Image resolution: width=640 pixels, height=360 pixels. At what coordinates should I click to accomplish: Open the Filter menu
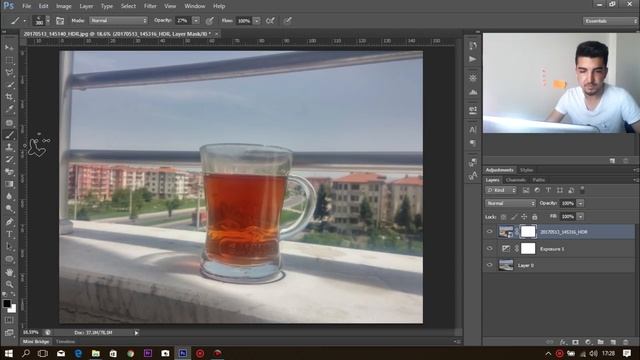[x=150, y=6]
